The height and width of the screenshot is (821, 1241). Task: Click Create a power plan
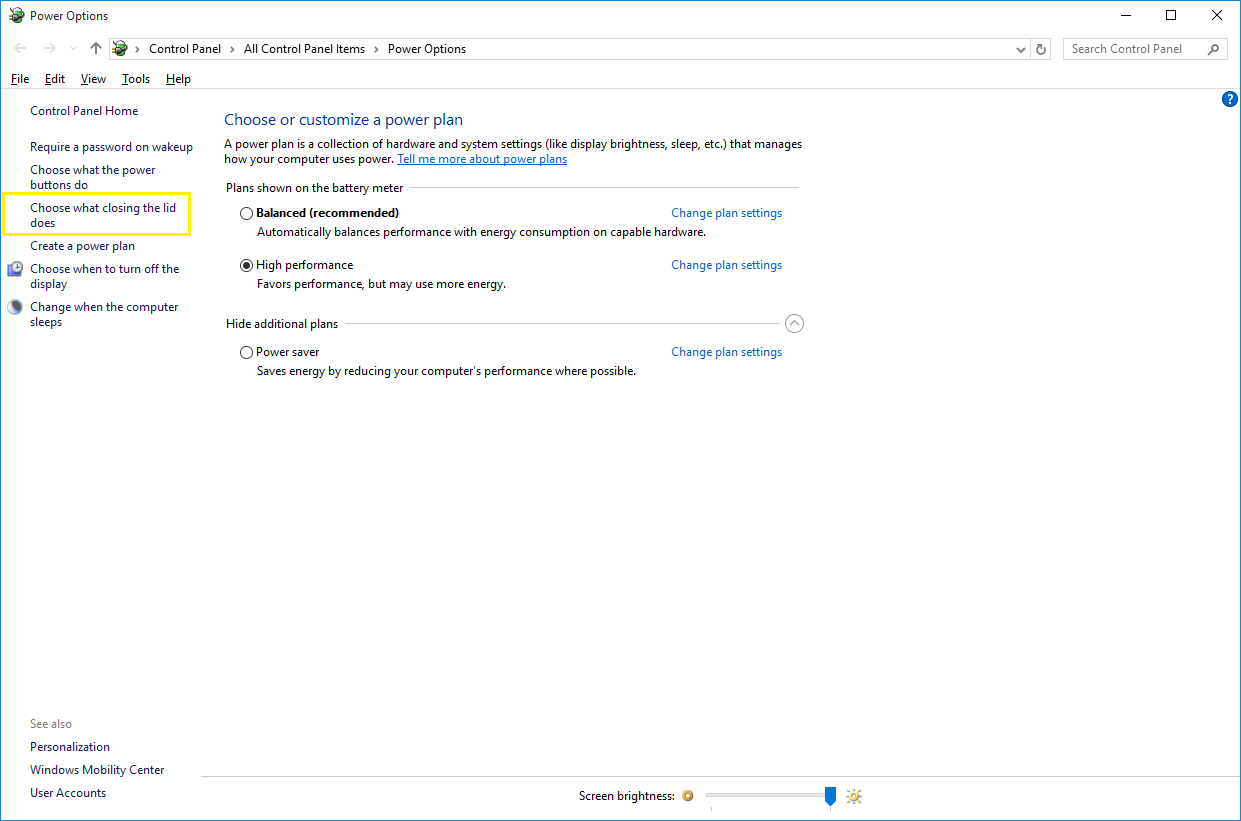(82, 246)
